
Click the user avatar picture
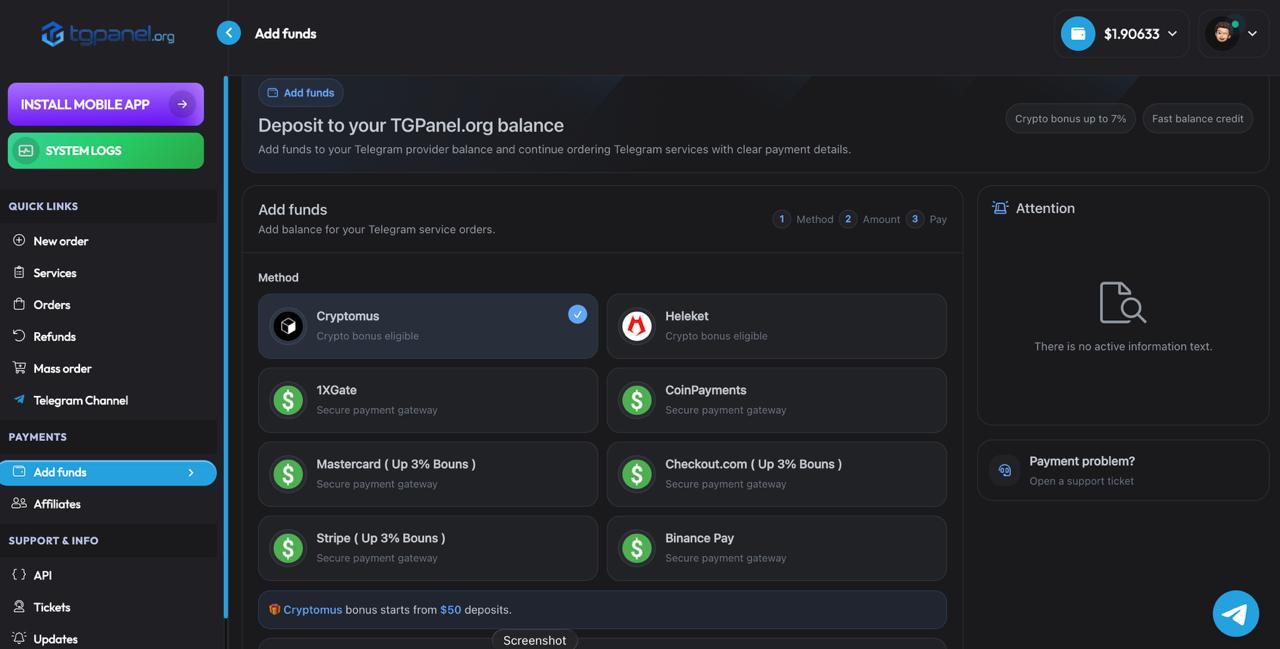(x=1222, y=34)
